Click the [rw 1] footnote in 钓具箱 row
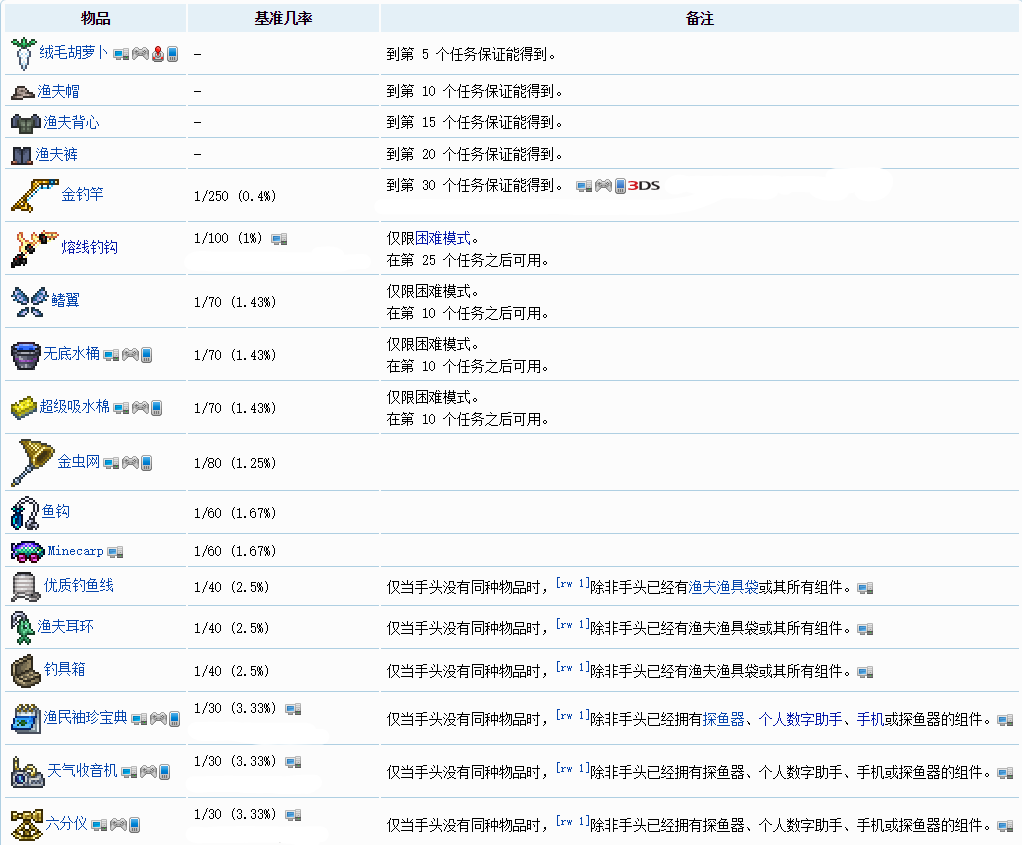This screenshot has height=845, width=1022. [x=573, y=668]
